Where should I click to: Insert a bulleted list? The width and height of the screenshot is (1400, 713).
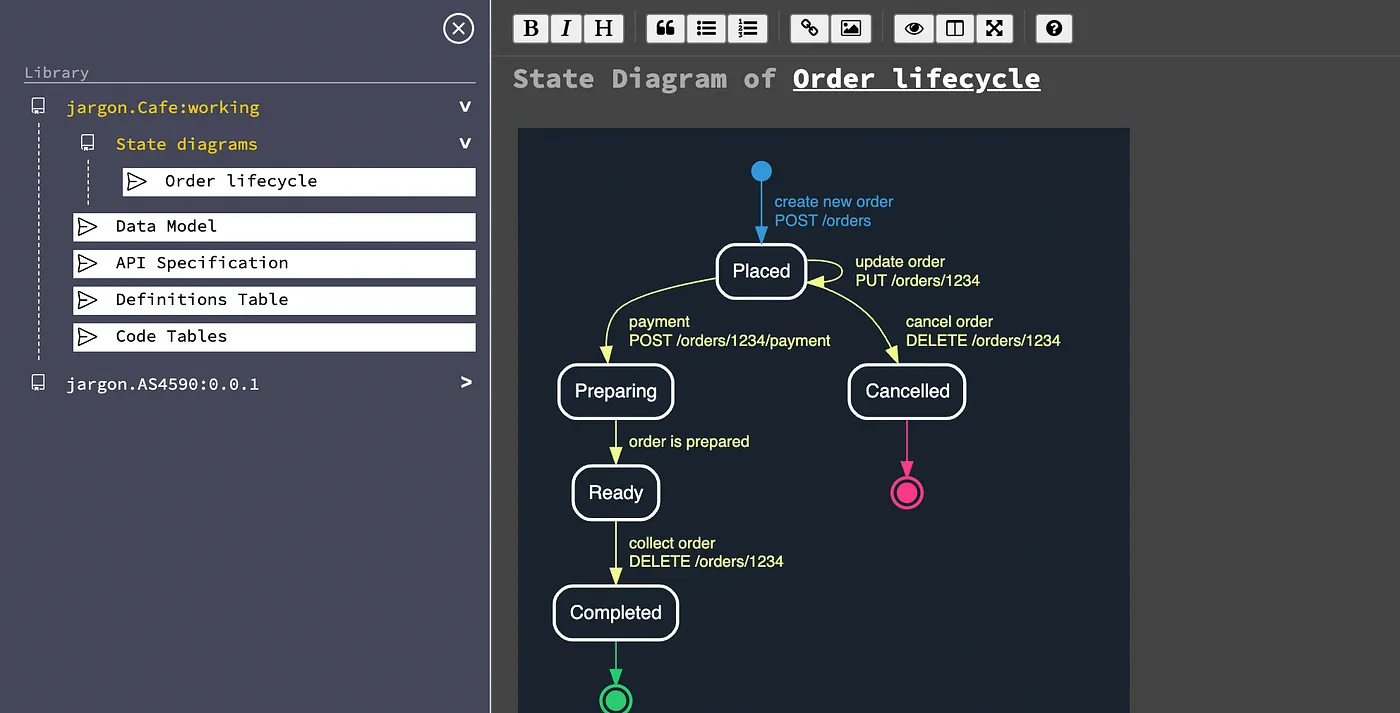pos(706,28)
